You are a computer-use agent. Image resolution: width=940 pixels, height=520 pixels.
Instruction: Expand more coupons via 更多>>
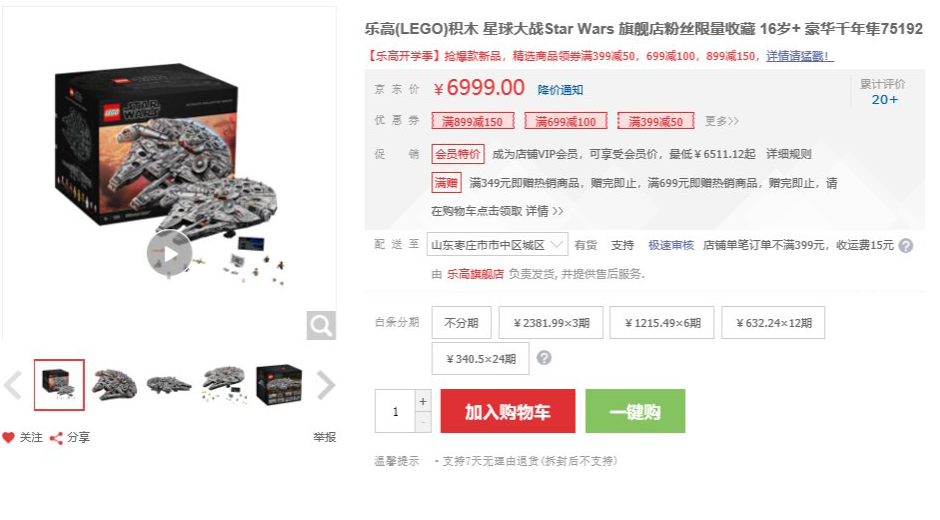(721, 121)
